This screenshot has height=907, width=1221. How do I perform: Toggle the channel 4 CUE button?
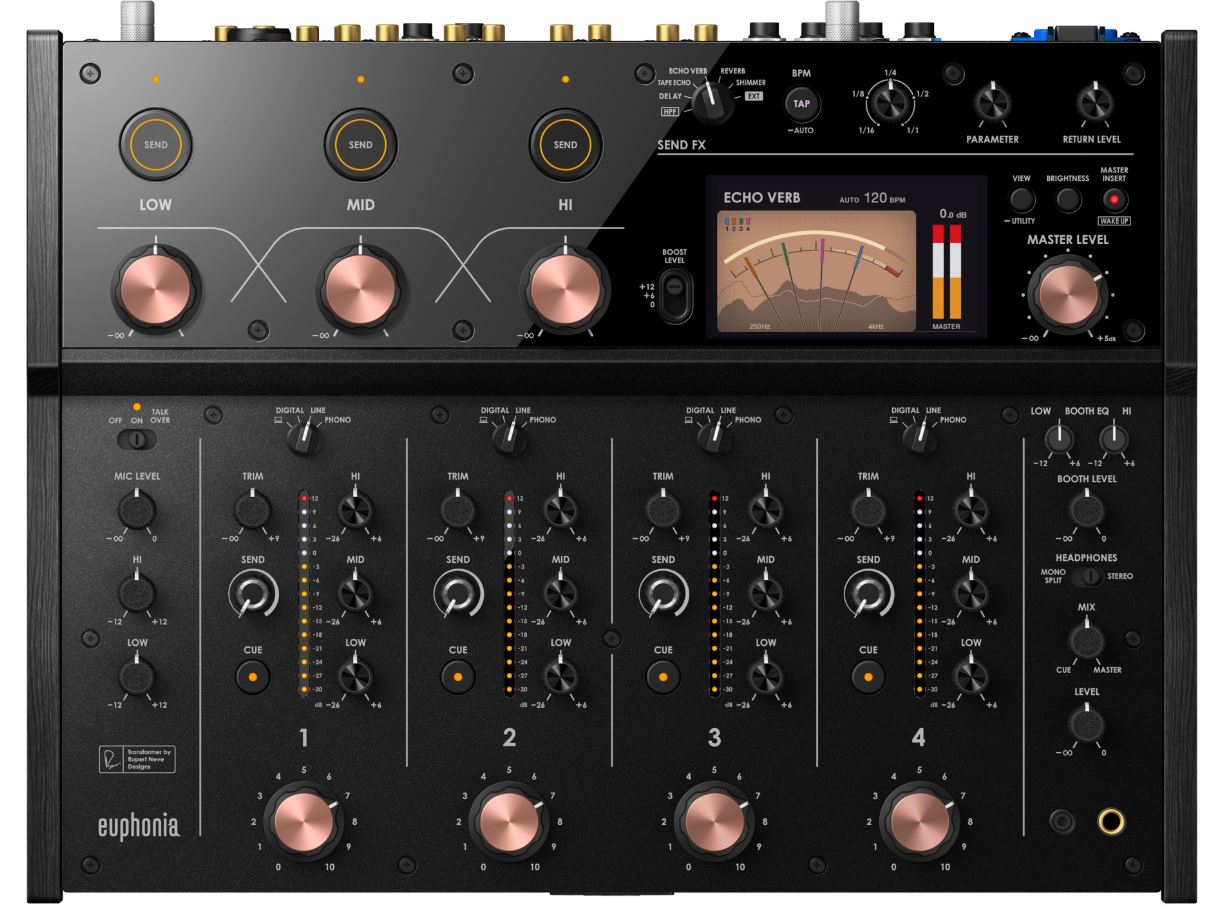(x=868, y=677)
